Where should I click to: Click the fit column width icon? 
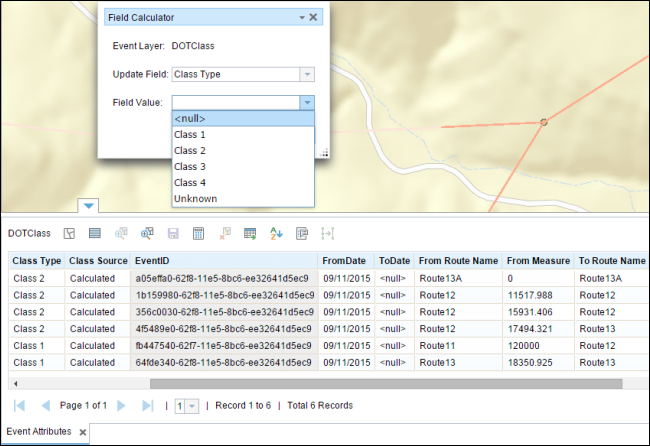click(x=327, y=233)
